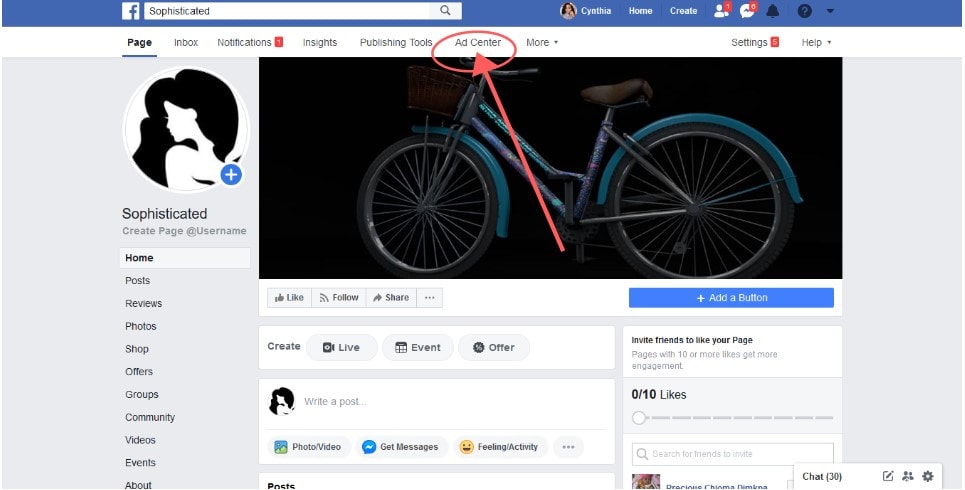Add Photo/Video to the post
This screenshot has width=965, height=490.
coord(308,447)
